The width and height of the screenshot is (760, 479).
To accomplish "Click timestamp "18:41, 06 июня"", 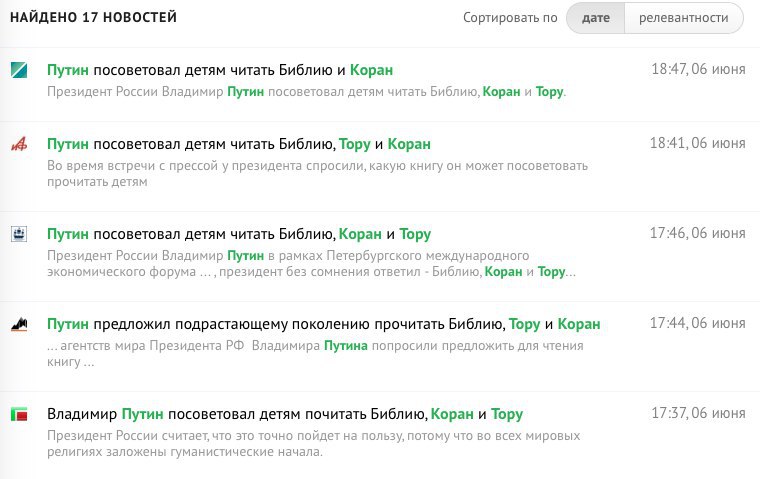I will (697, 144).
